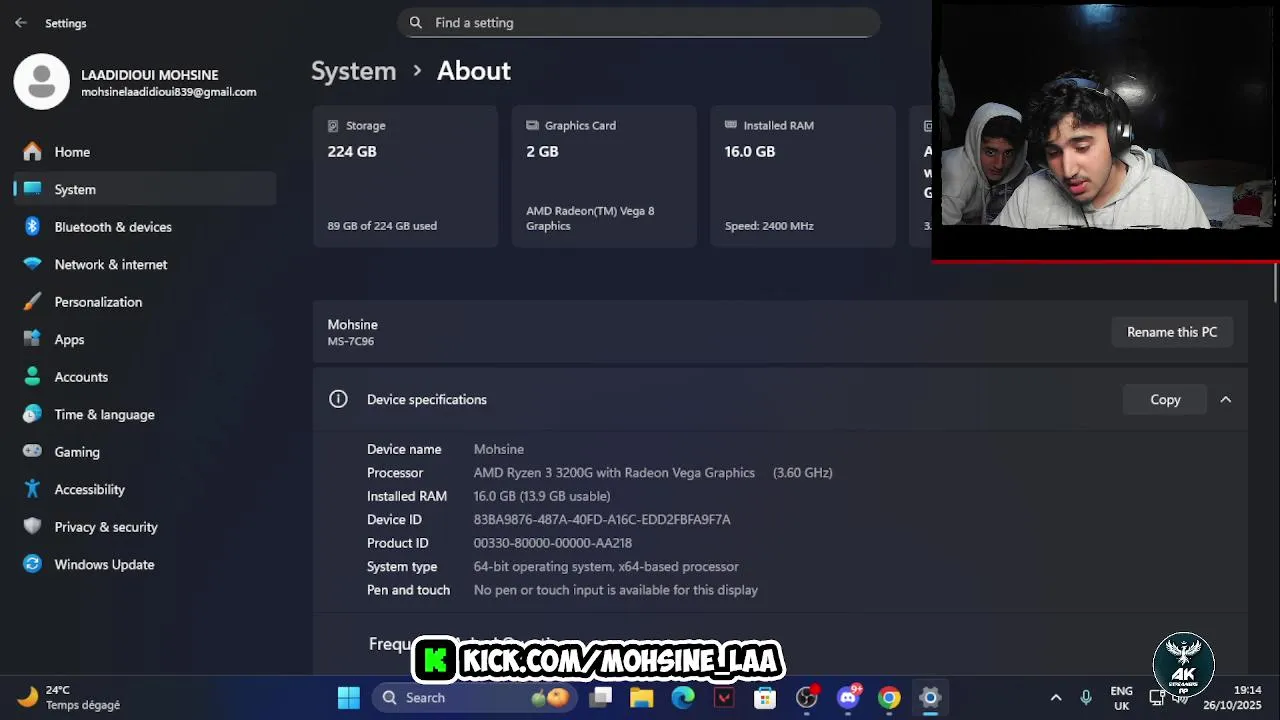Open the Storage 224 GB card

click(x=405, y=176)
